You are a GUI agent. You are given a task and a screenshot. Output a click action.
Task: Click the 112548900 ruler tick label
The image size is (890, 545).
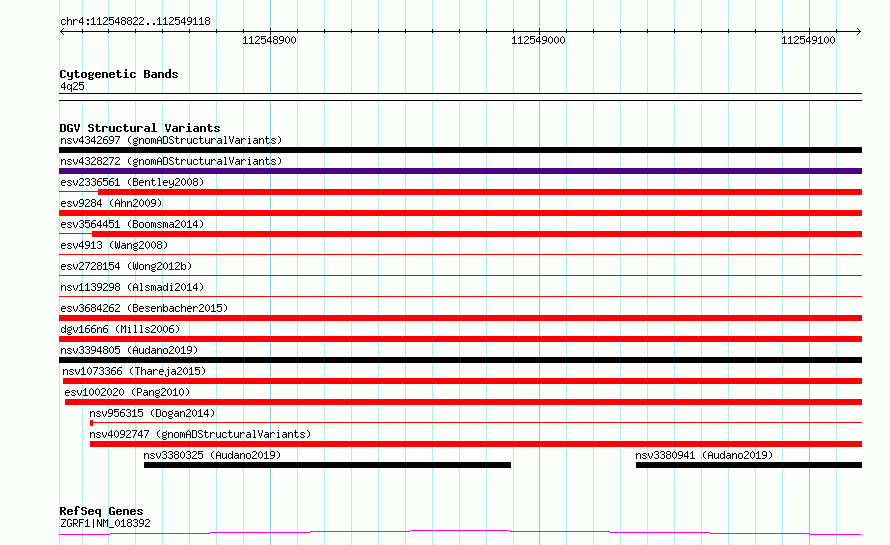(270, 40)
